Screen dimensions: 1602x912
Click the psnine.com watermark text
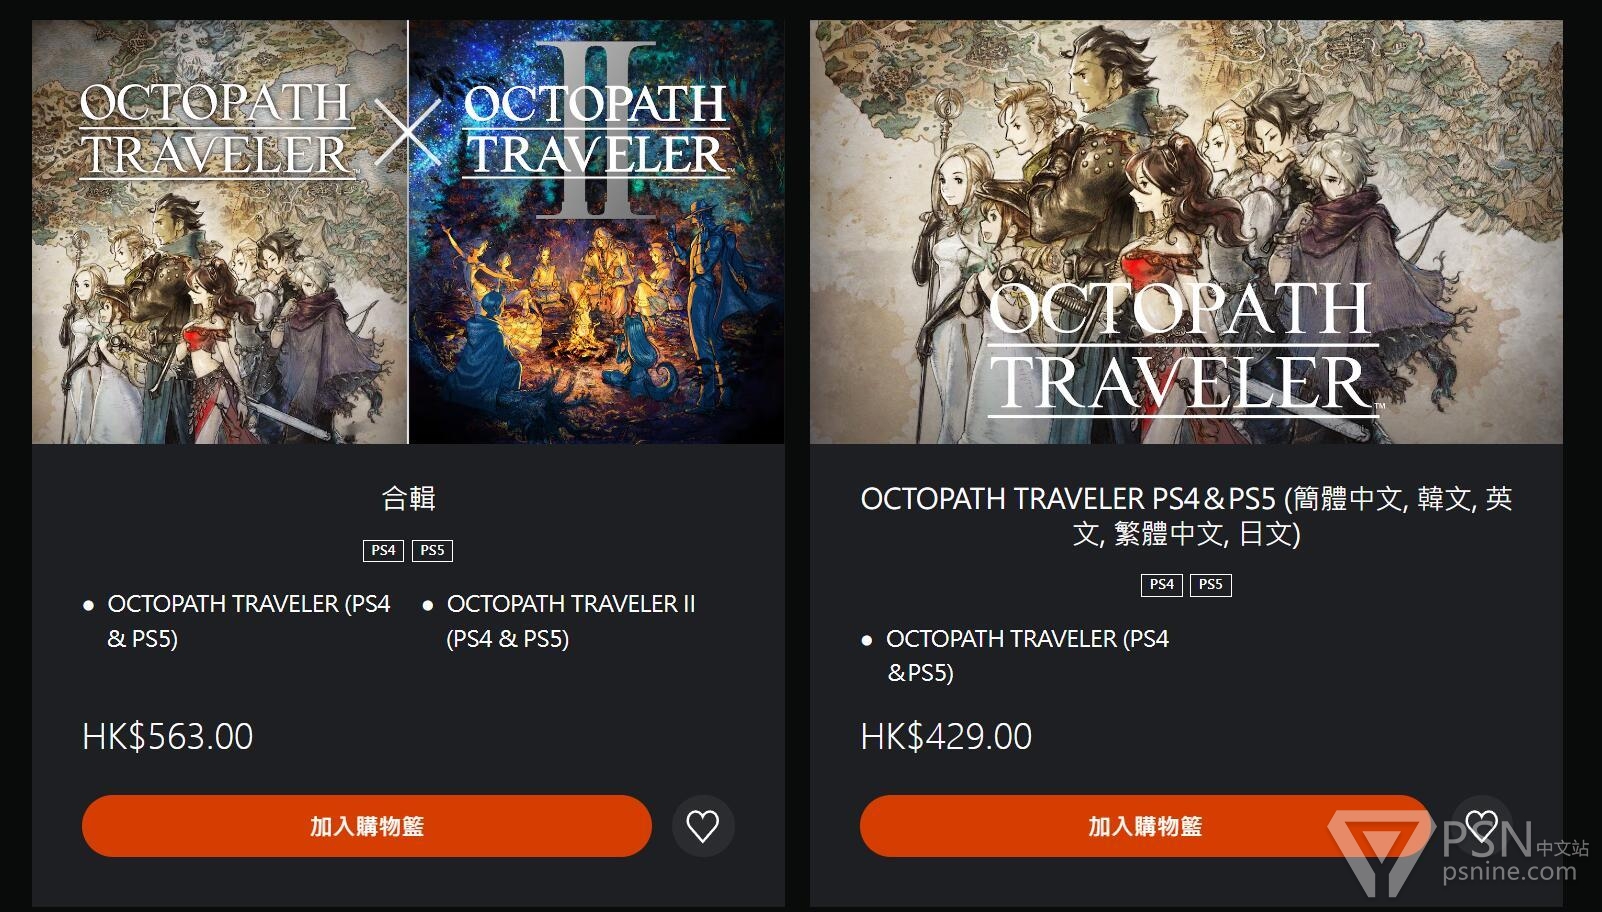[1509, 872]
